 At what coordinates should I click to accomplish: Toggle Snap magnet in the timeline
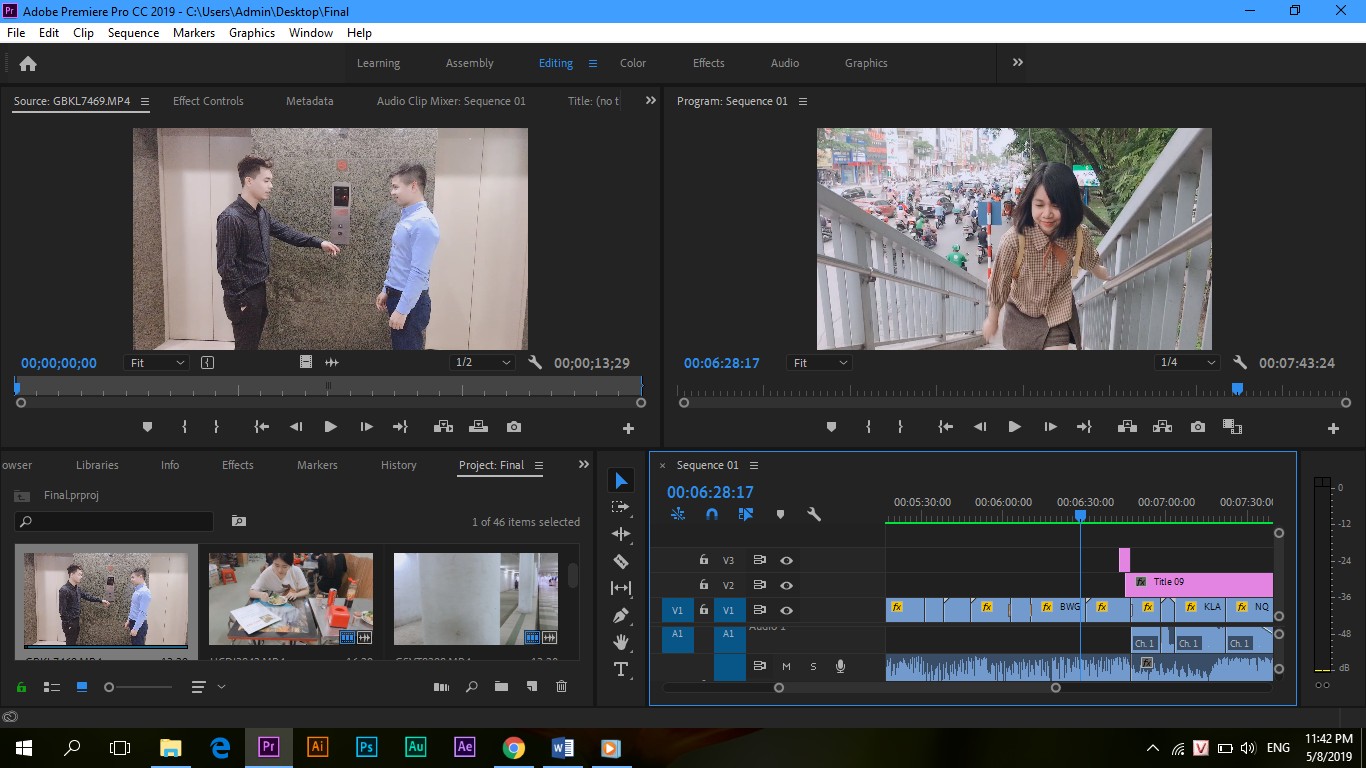click(x=712, y=514)
